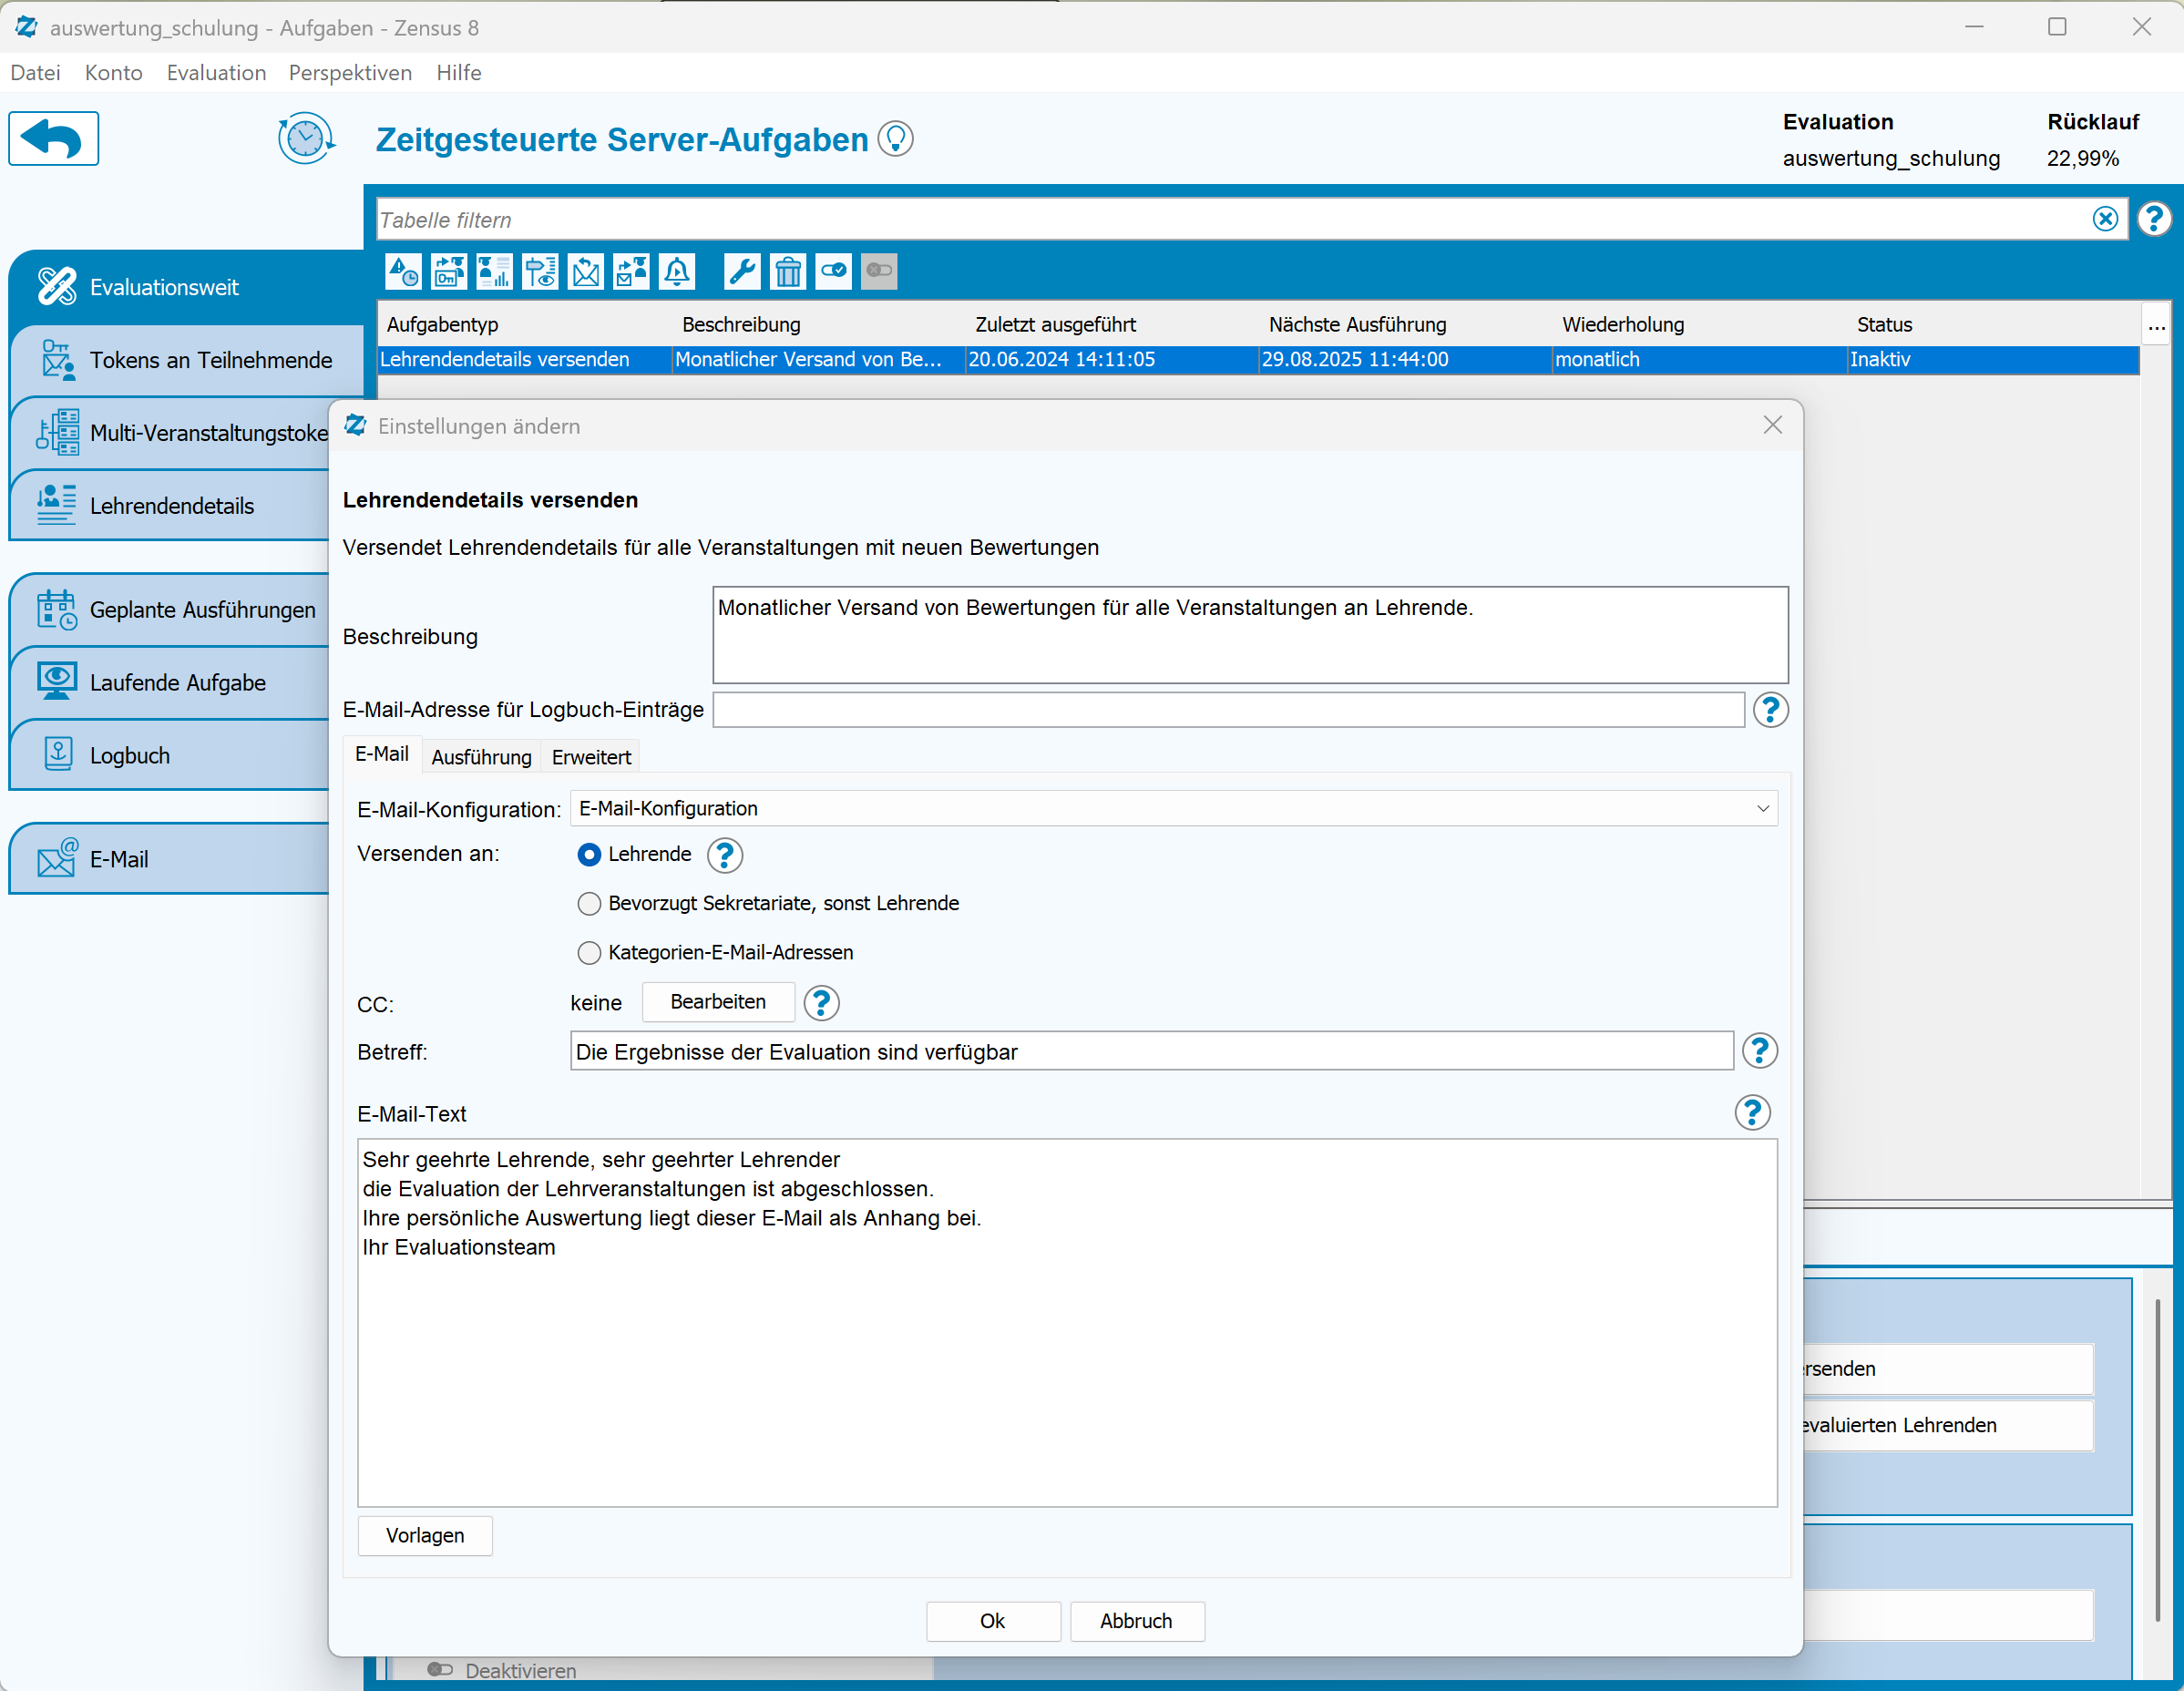Expand the E-Mail-Konfiguration dropdown
The image size is (2184, 1691).
click(x=1762, y=808)
